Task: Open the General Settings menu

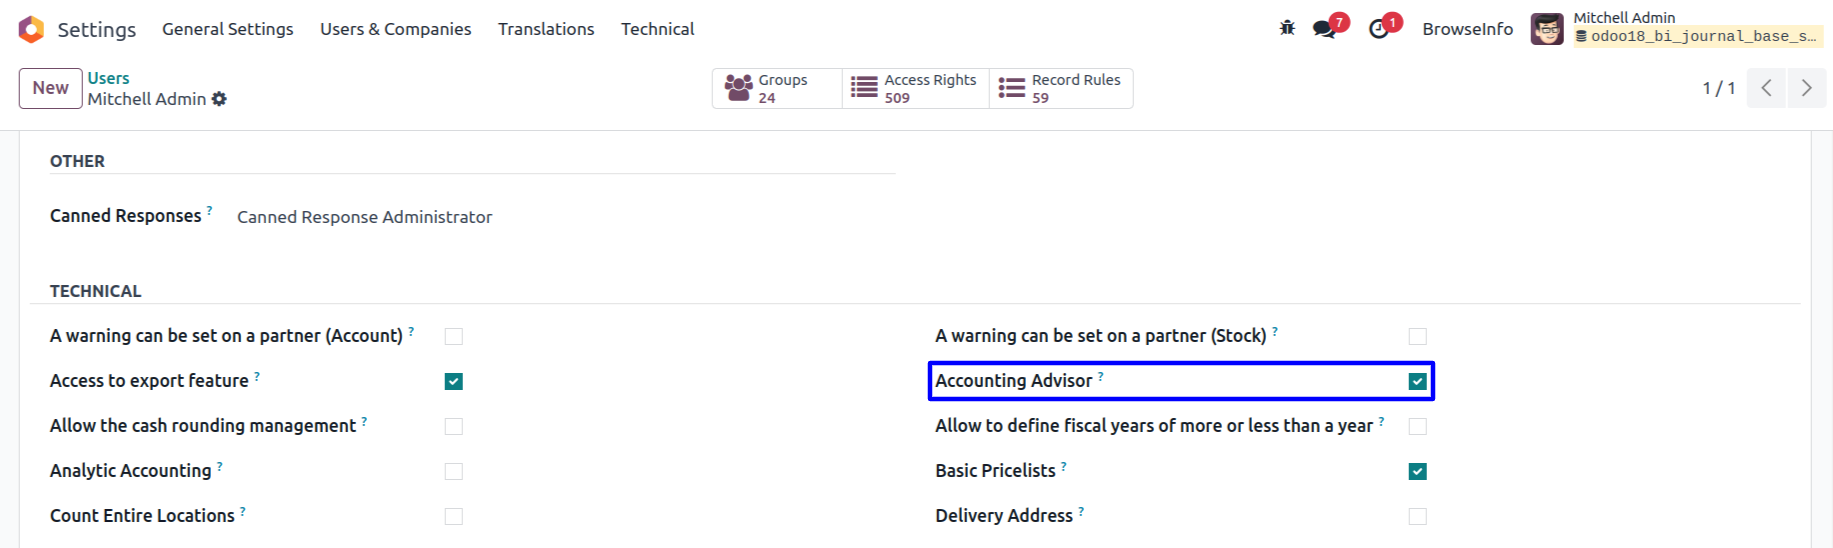Action: tap(228, 29)
